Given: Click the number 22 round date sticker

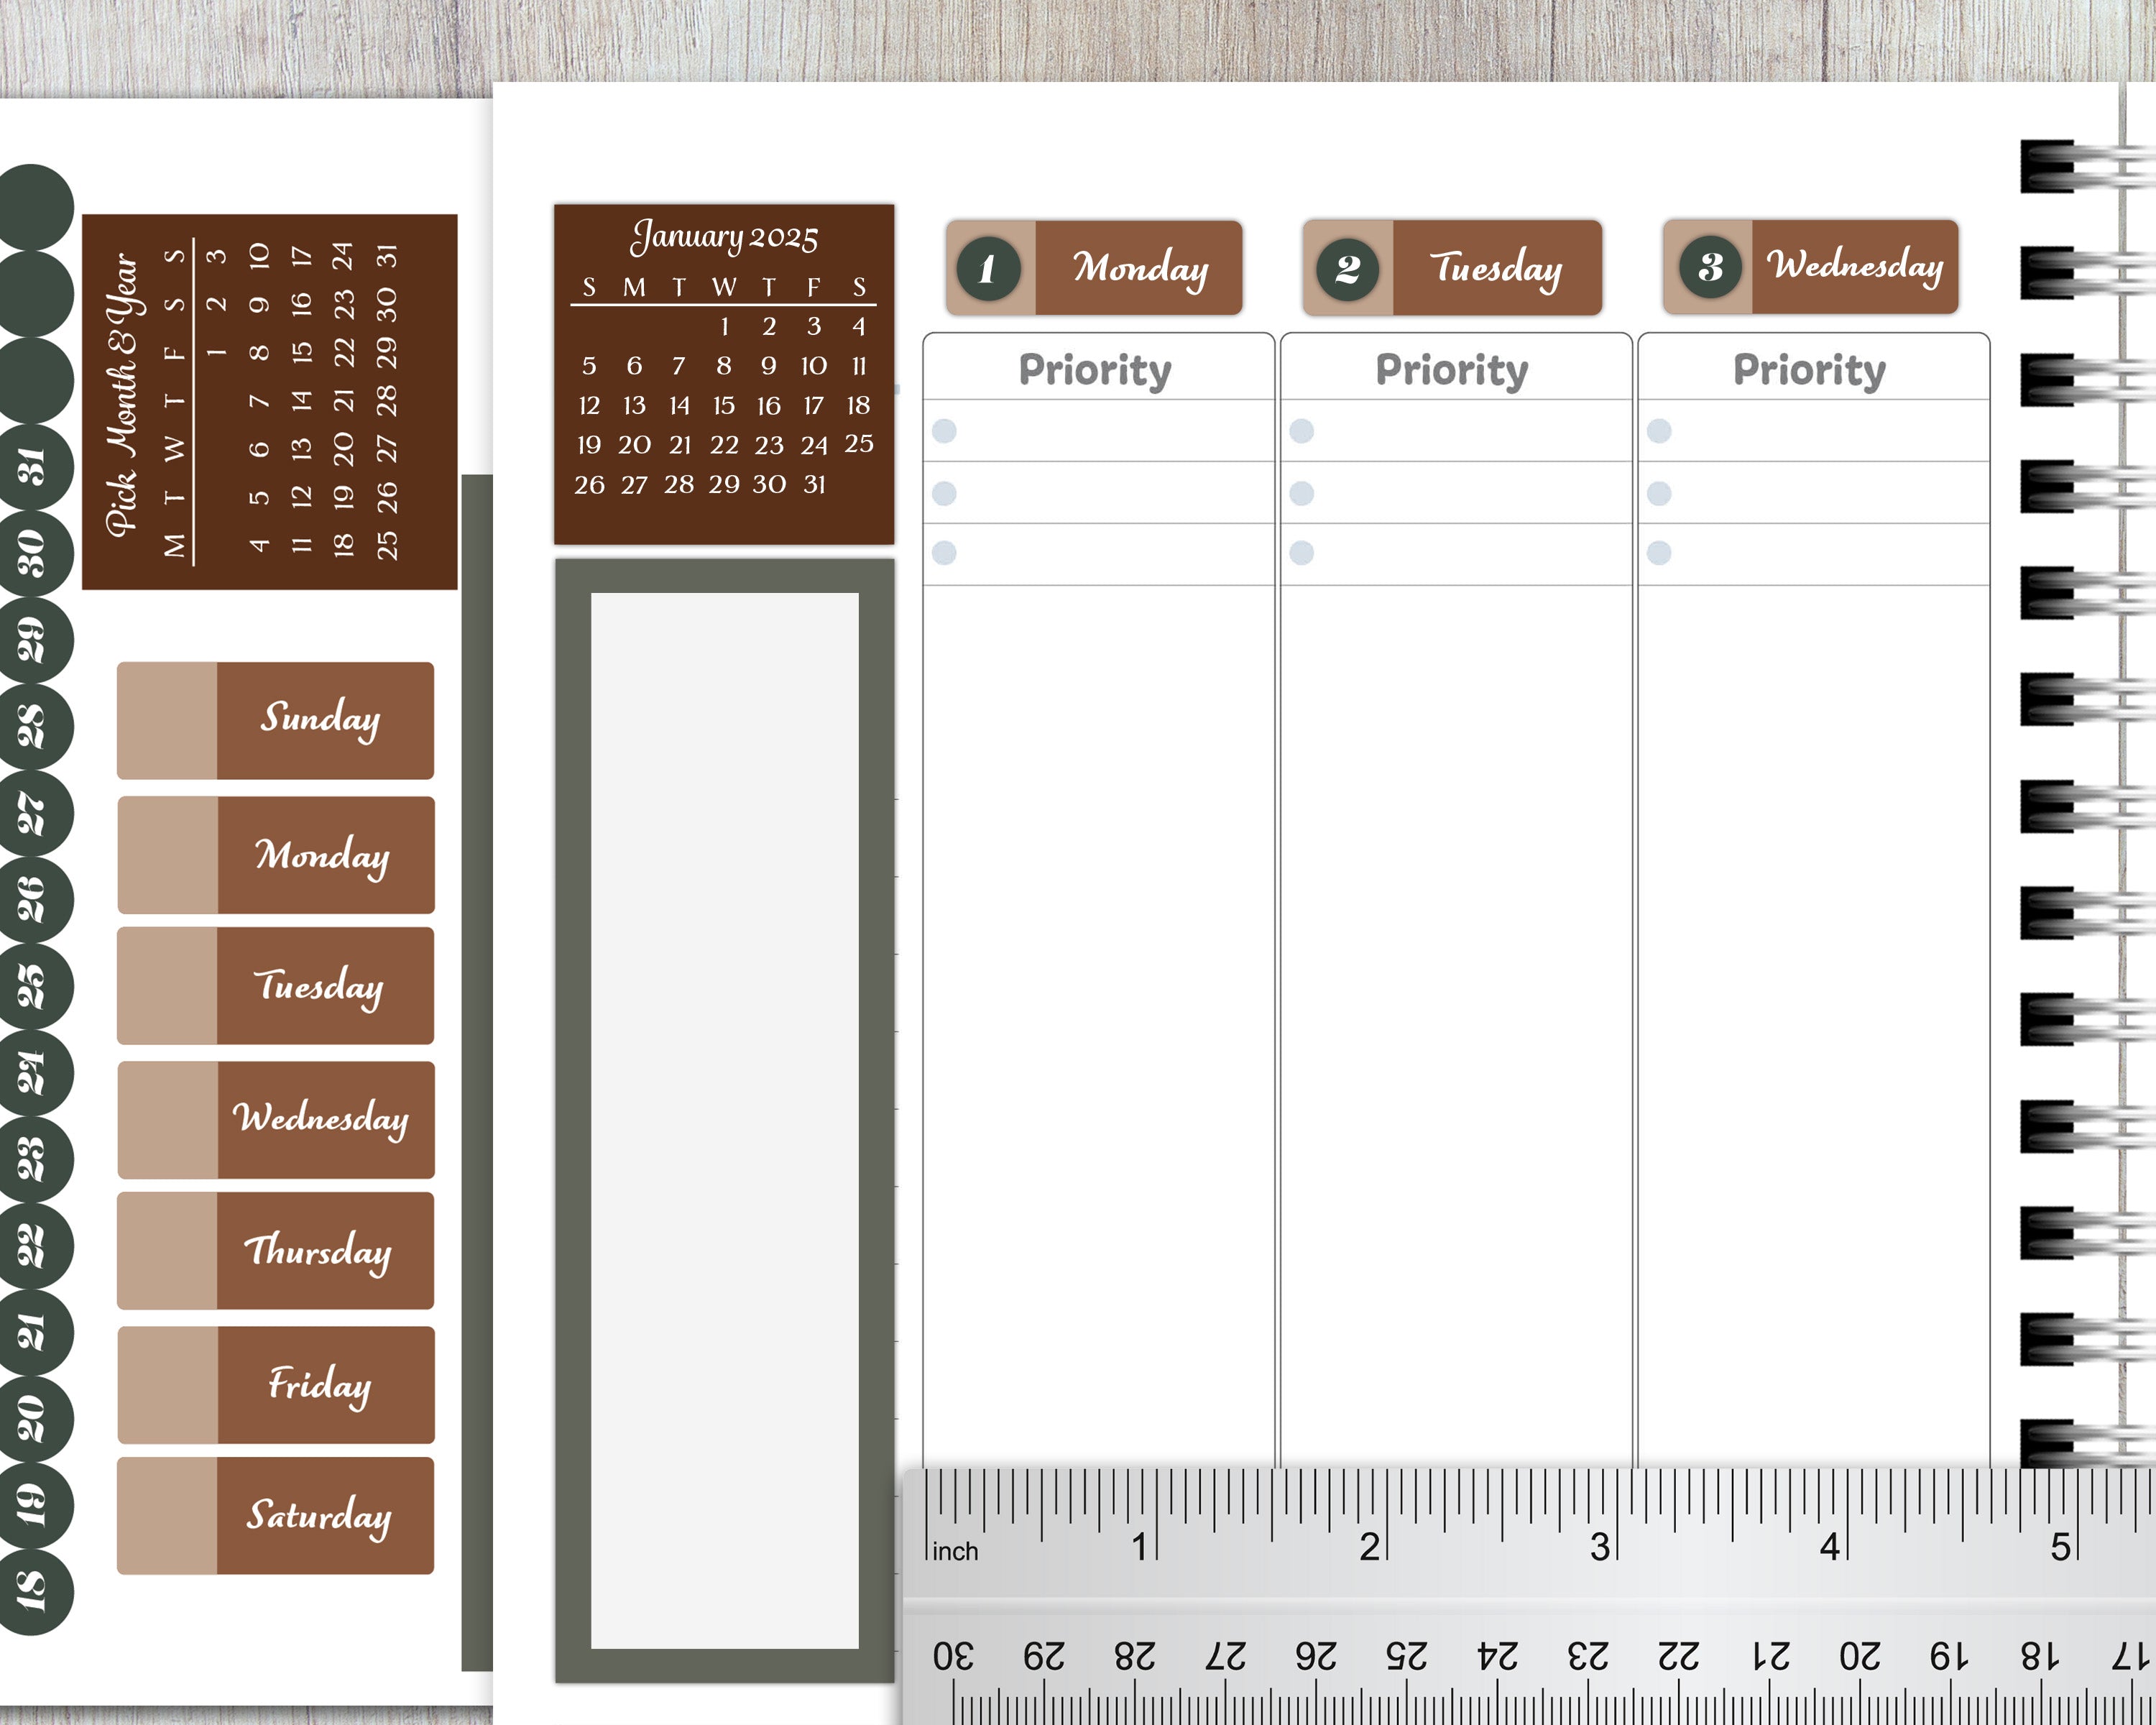Looking at the screenshot, I should click(x=33, y=1246).
